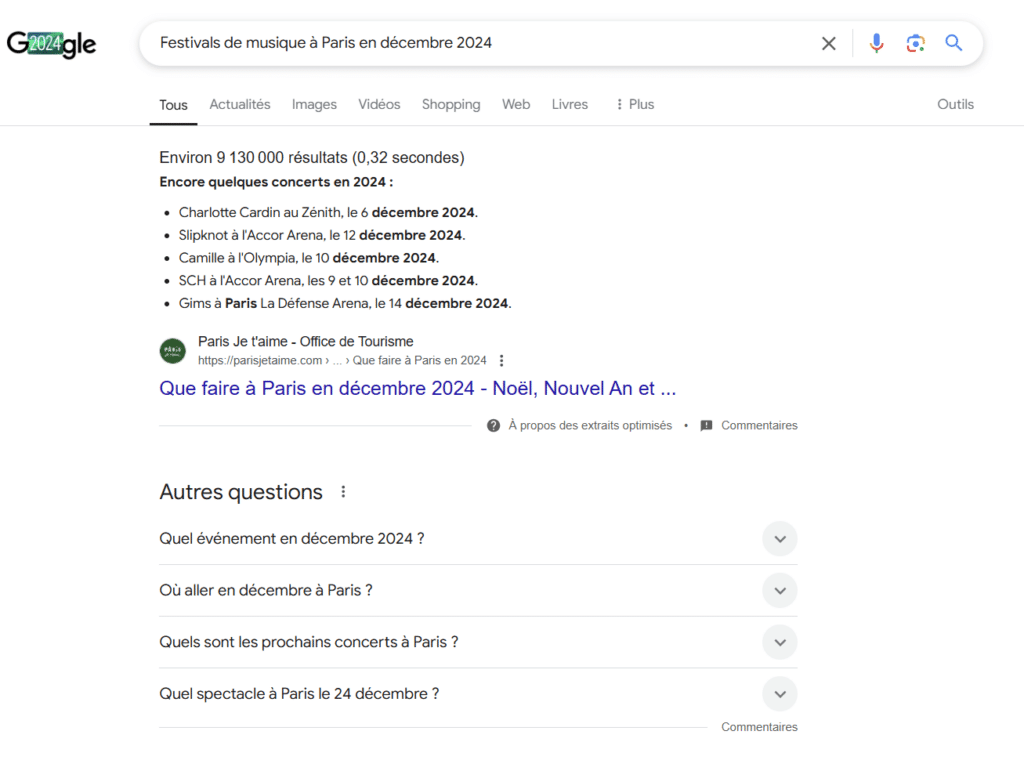The image size is (1024, 760).
Task: Switch to the Actualités tab
Action: [x=240, y=104]
